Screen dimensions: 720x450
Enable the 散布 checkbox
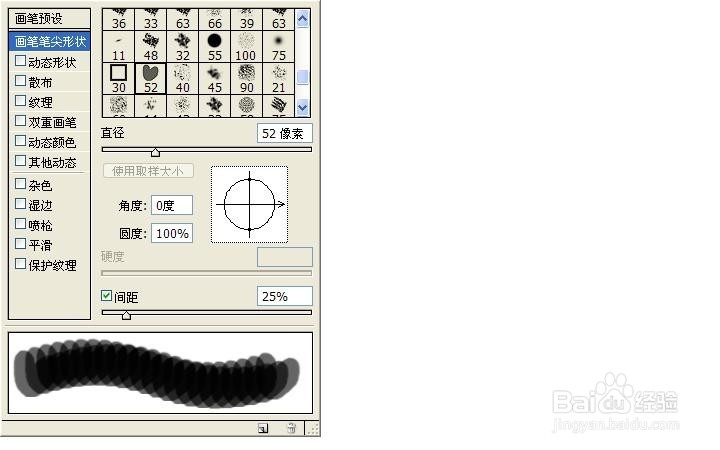[20, 81]
